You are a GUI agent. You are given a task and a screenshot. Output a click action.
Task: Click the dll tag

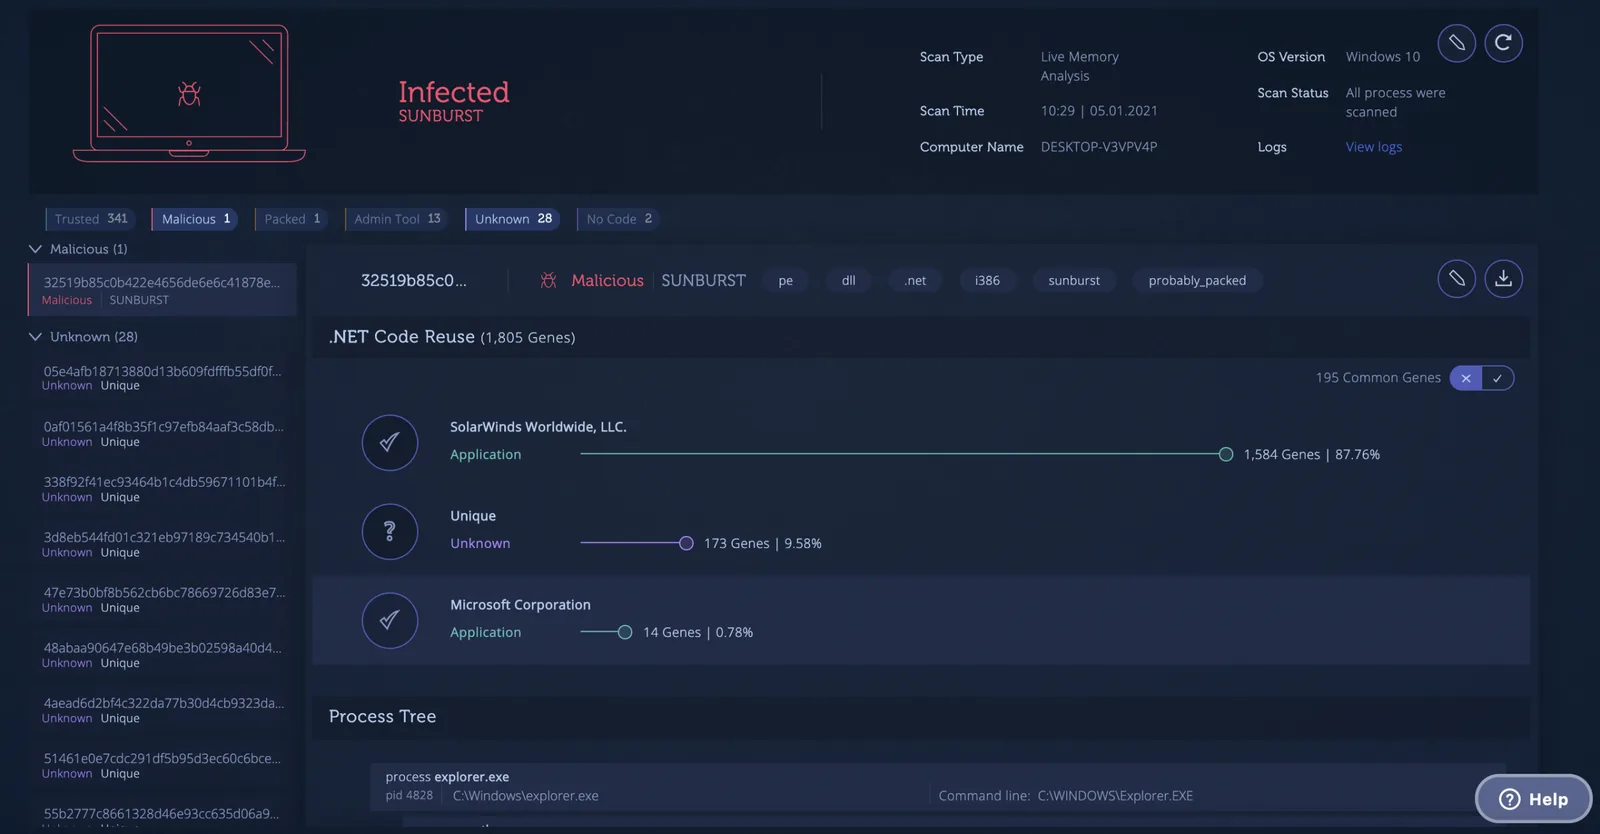point(848,281)
